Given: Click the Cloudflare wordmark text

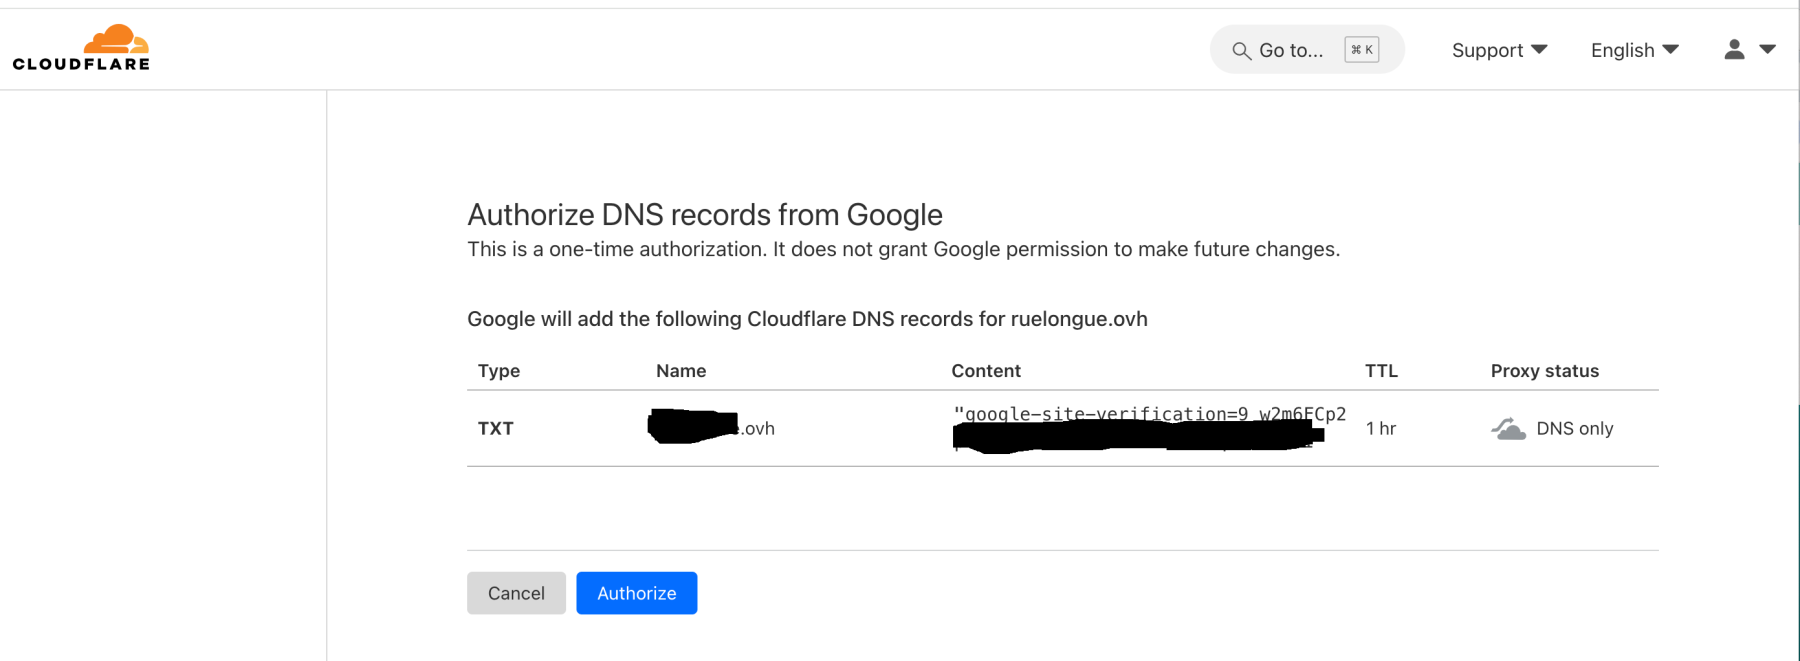Looking at the screenshot, I should coord(81,64).
